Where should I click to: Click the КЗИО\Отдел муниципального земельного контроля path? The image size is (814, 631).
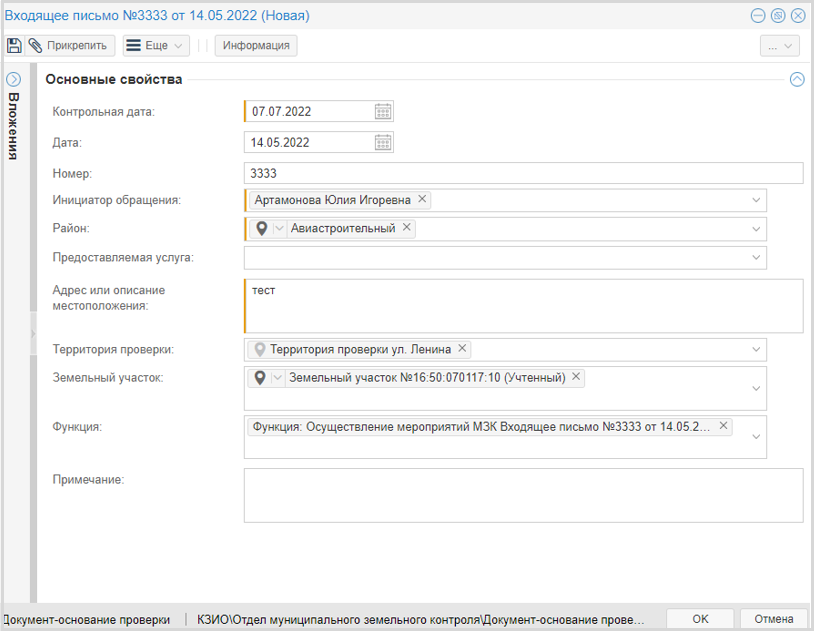420,620
